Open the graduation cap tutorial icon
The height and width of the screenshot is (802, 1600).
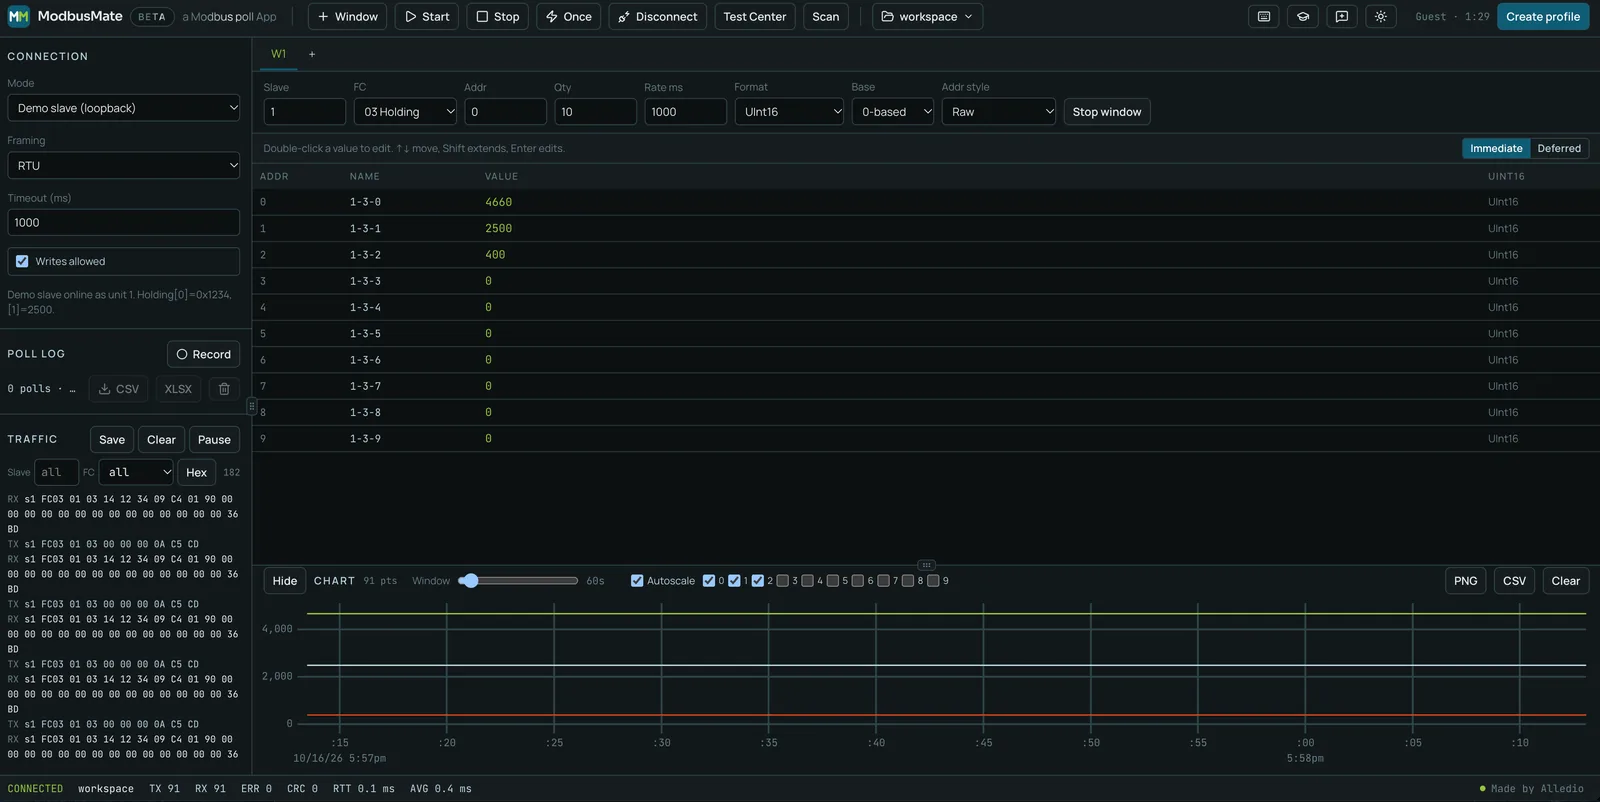[x=1303, y=17]
